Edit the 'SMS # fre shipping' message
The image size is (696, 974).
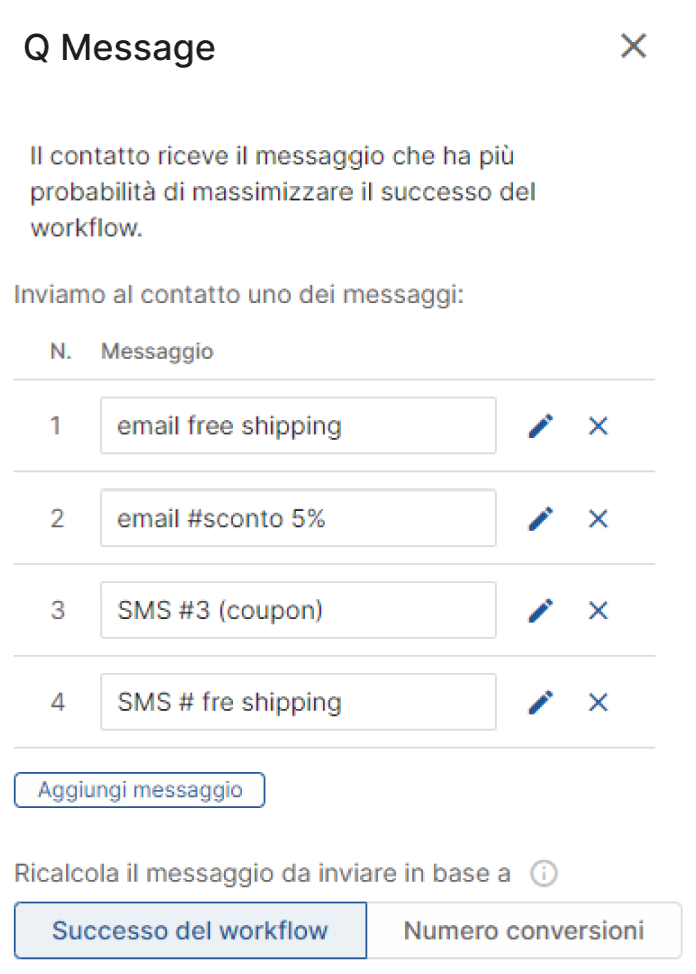click(541, 703)
